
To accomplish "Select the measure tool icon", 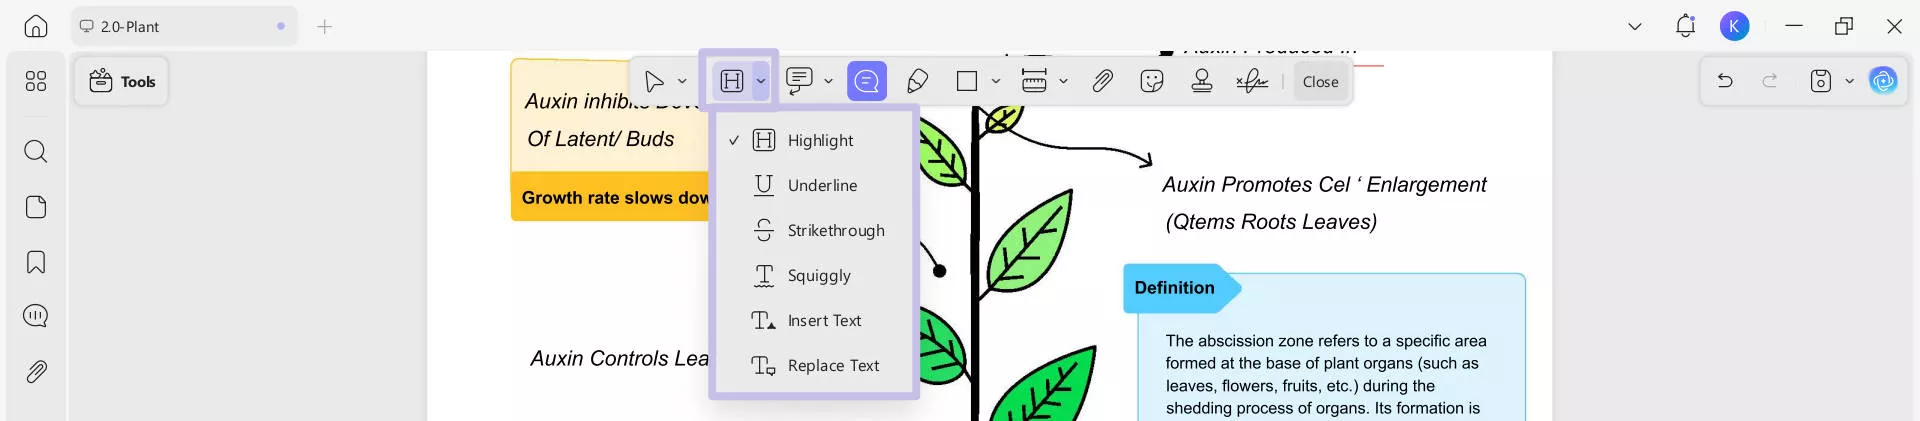I will tap(1034, 81).
